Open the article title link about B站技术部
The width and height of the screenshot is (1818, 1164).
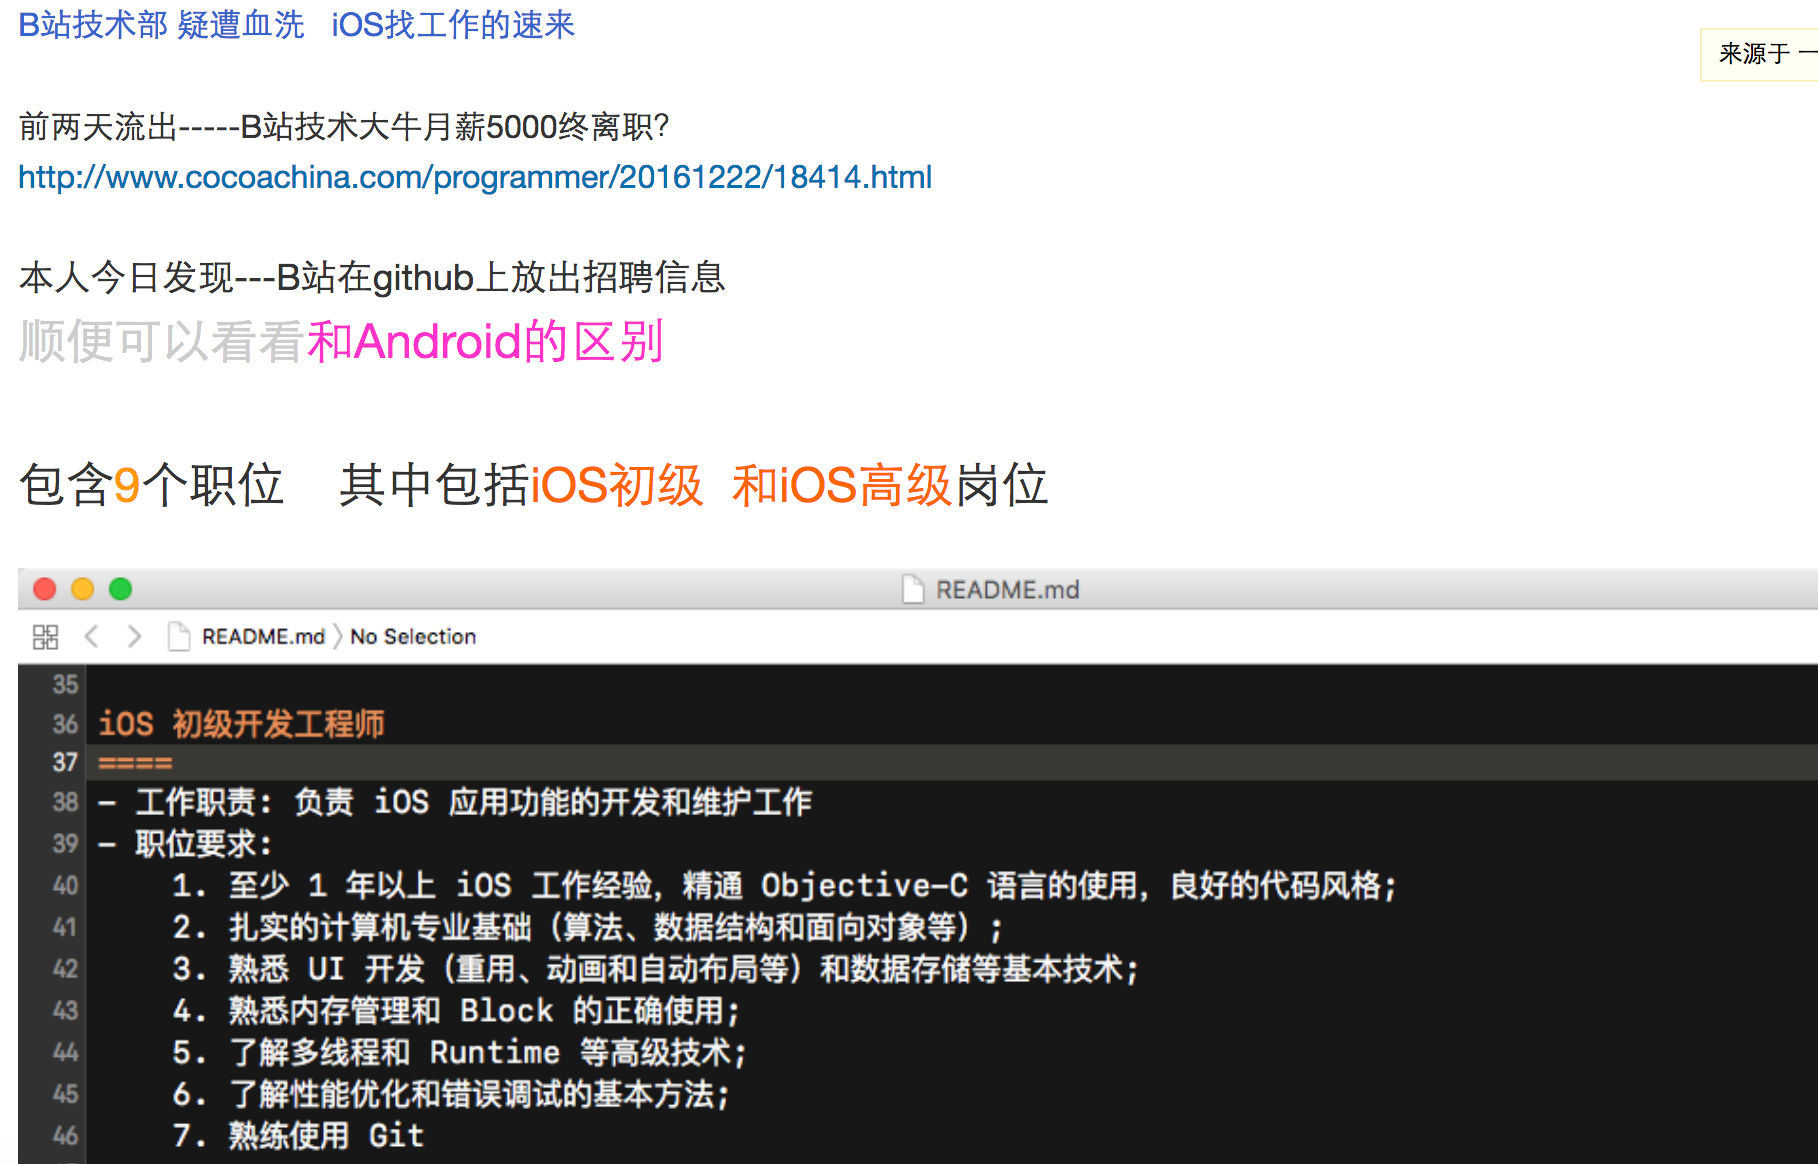coord(296,24)
